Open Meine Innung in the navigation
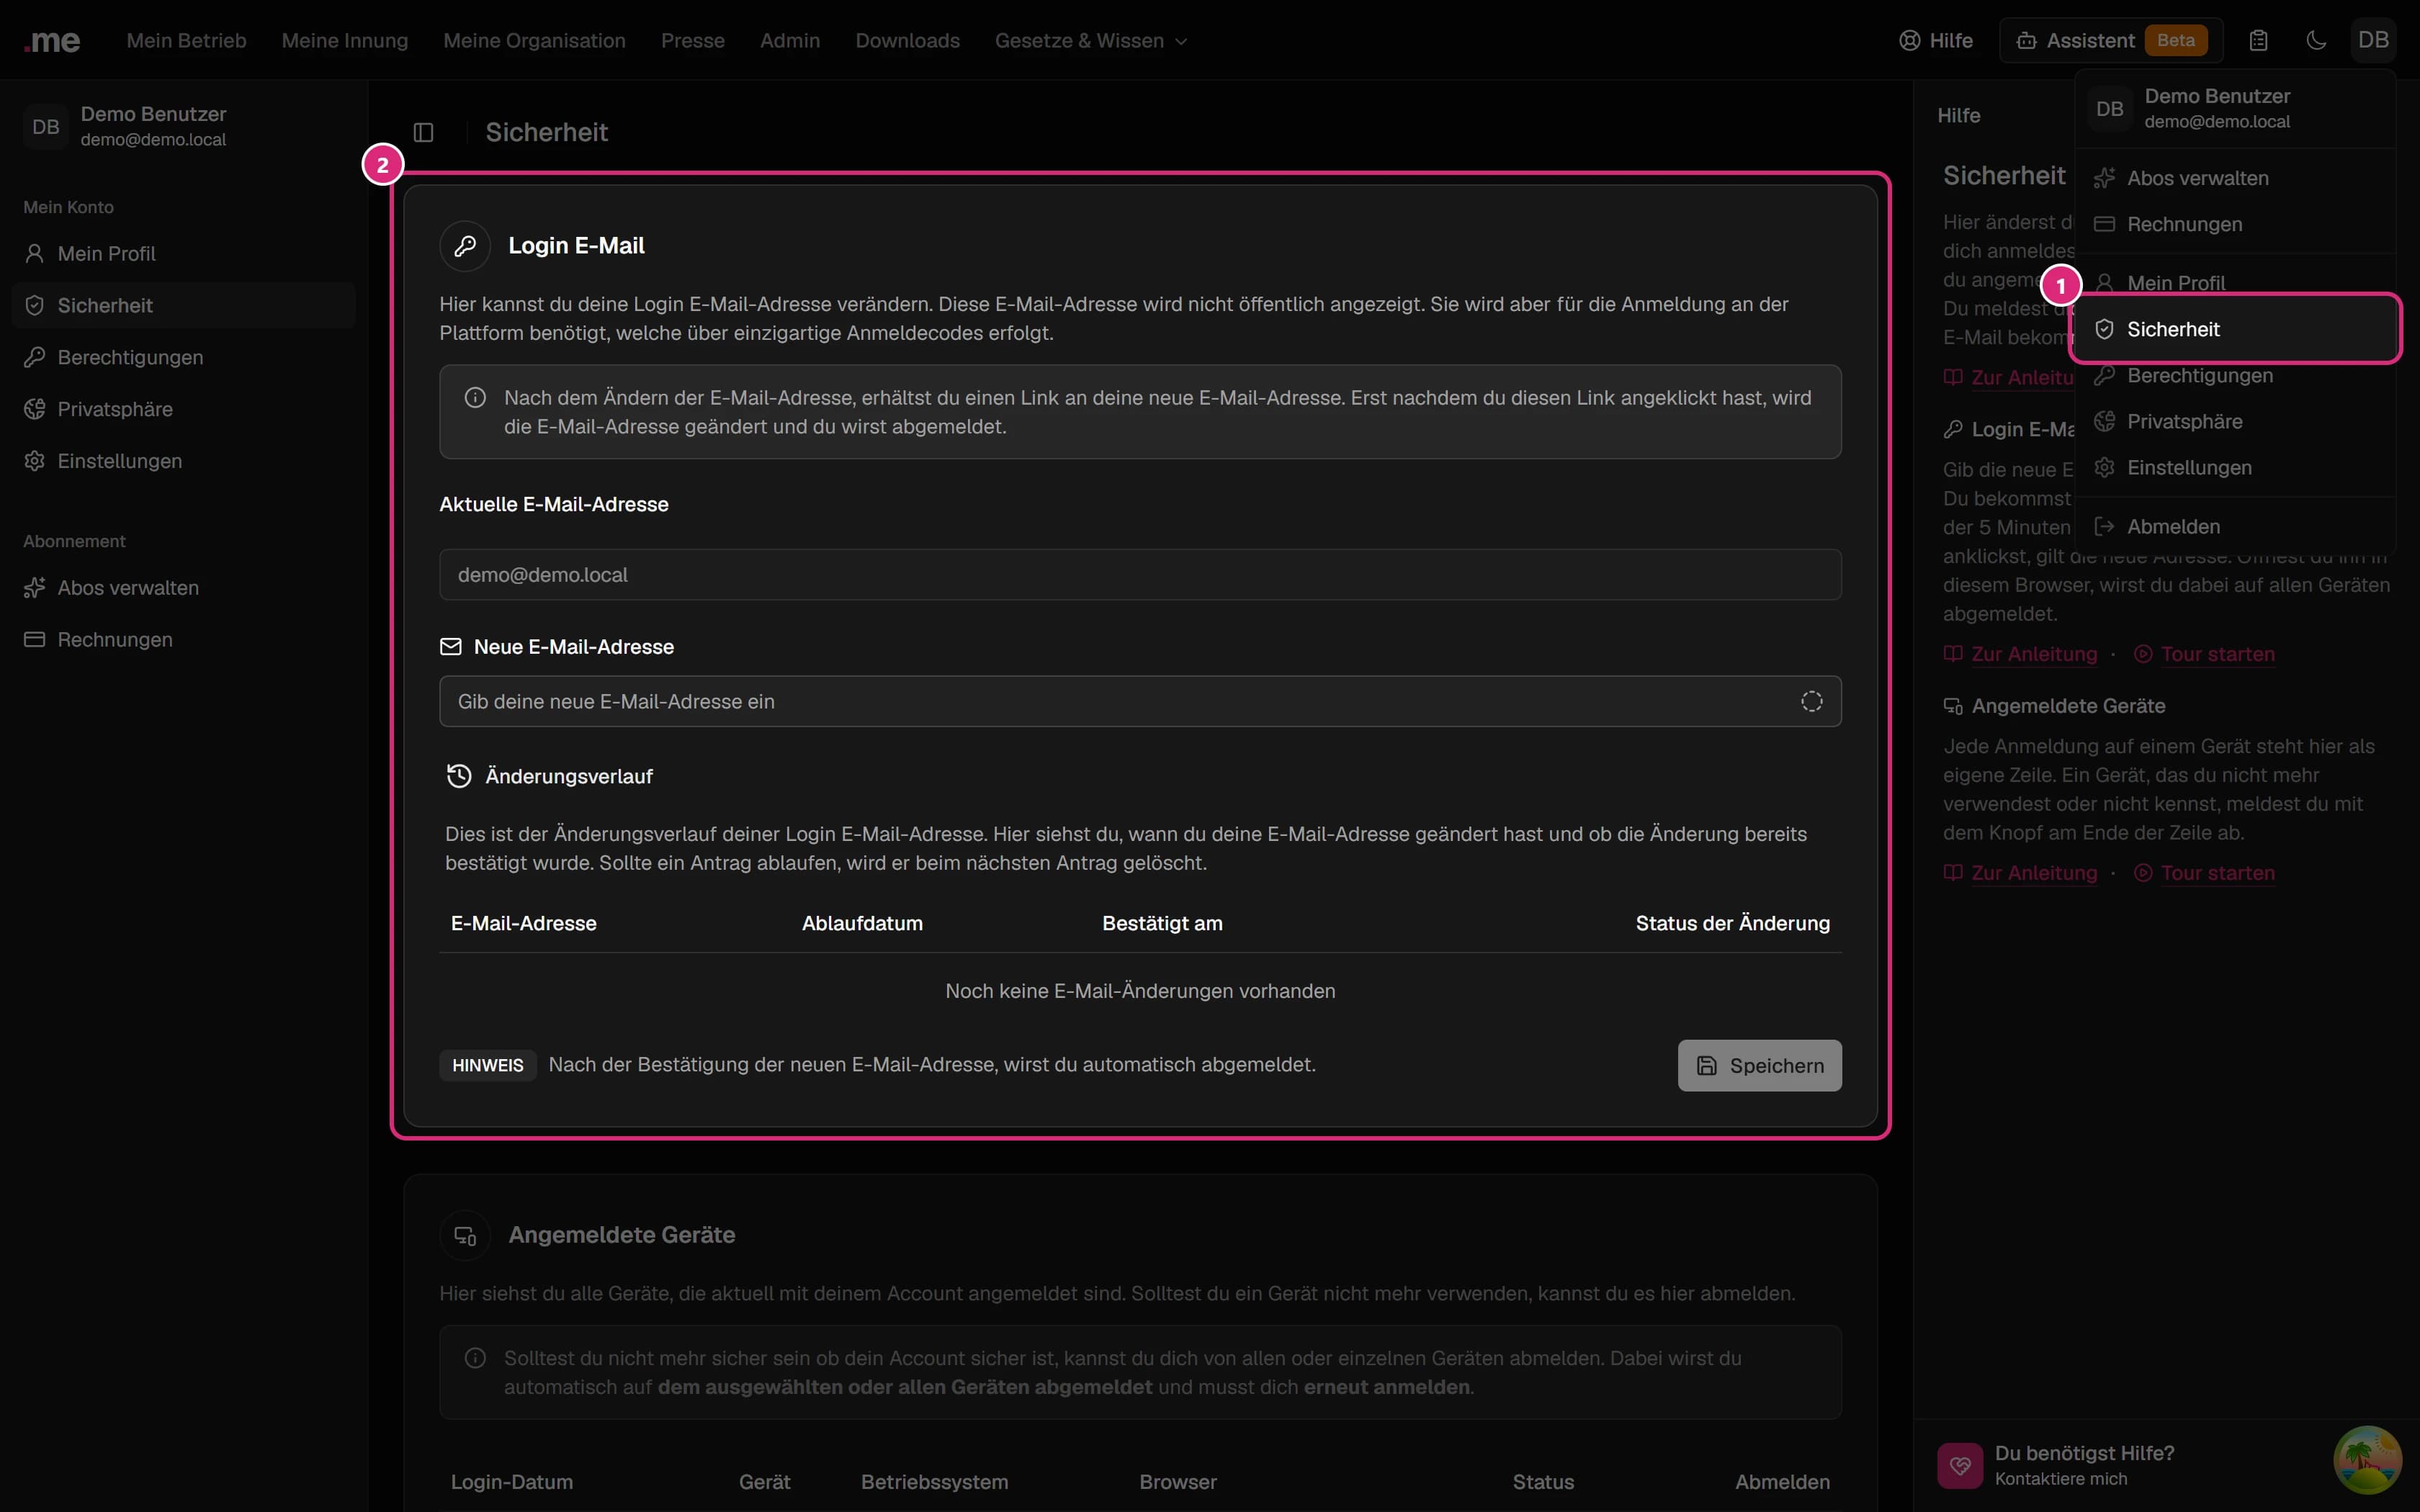 (x=345, y=41)
